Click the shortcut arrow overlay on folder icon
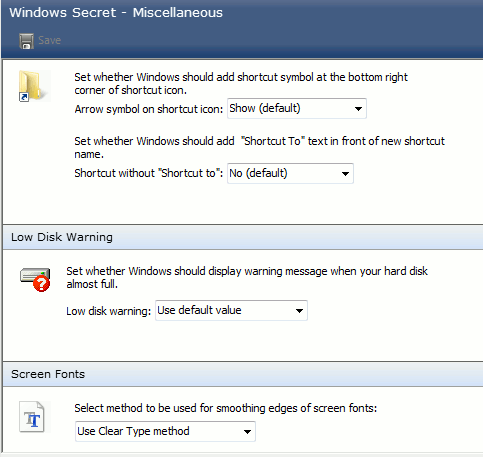This screenshot has height=457, width=483. [x=24, y=97]
